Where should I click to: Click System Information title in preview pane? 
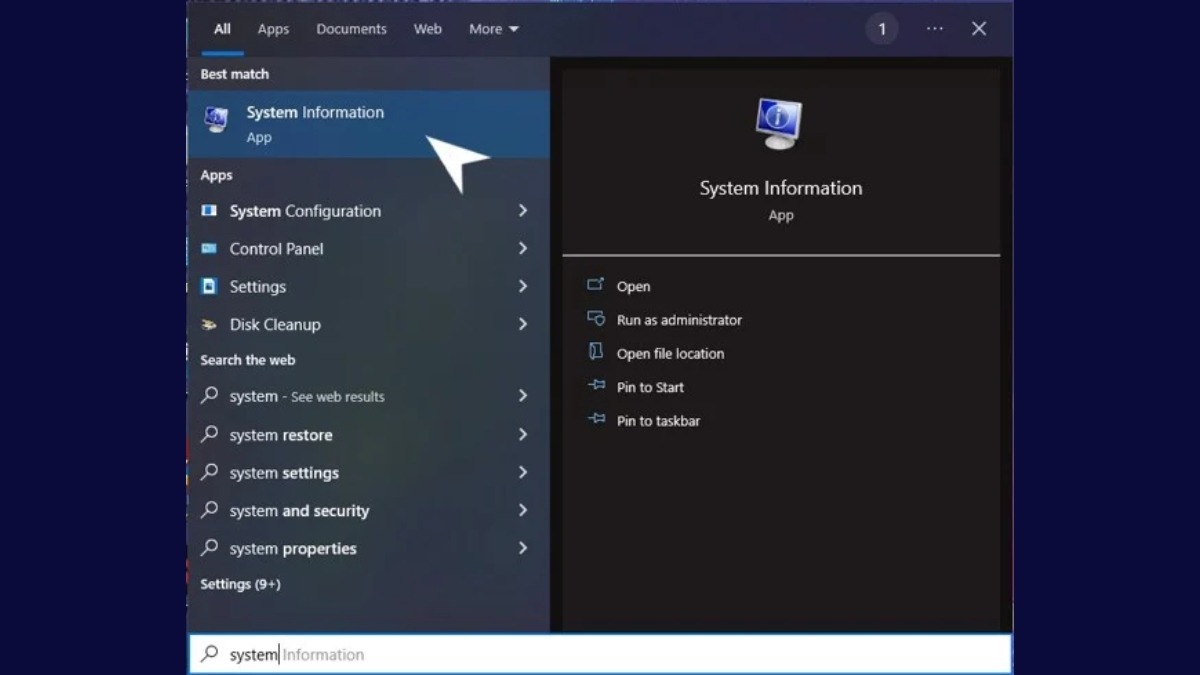coord(780,188)
